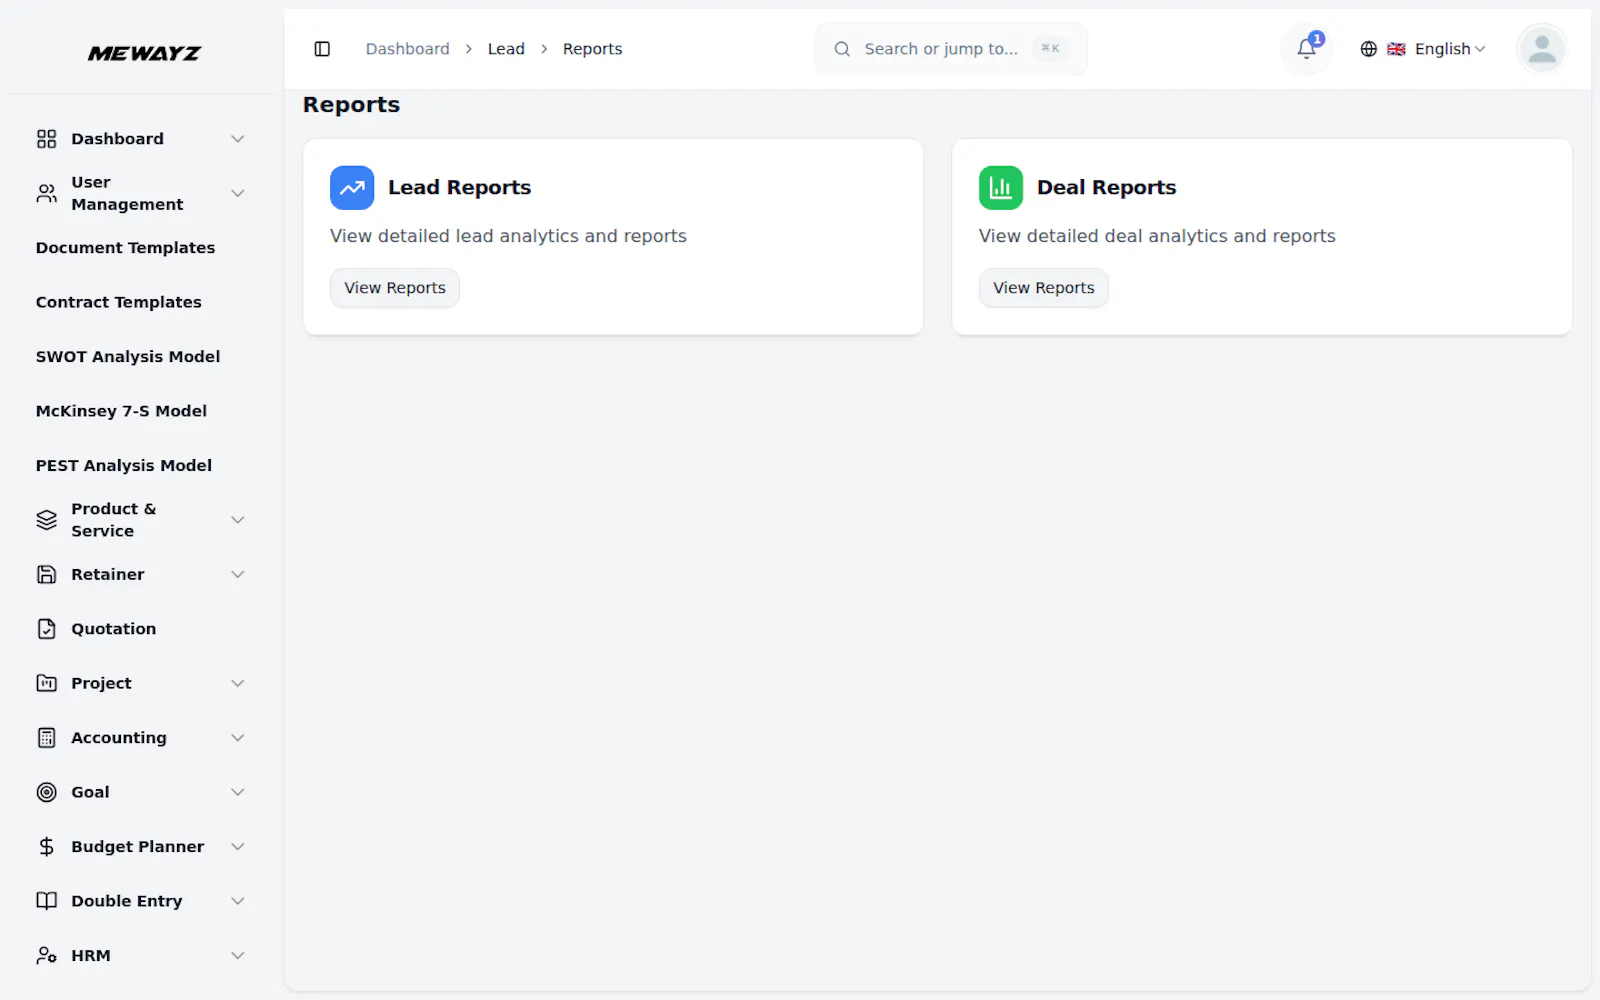The height and width of the screenshot is (1000, 1600).
Task: Expand the Dashboard menu chevron
Action: click(238, 139)
